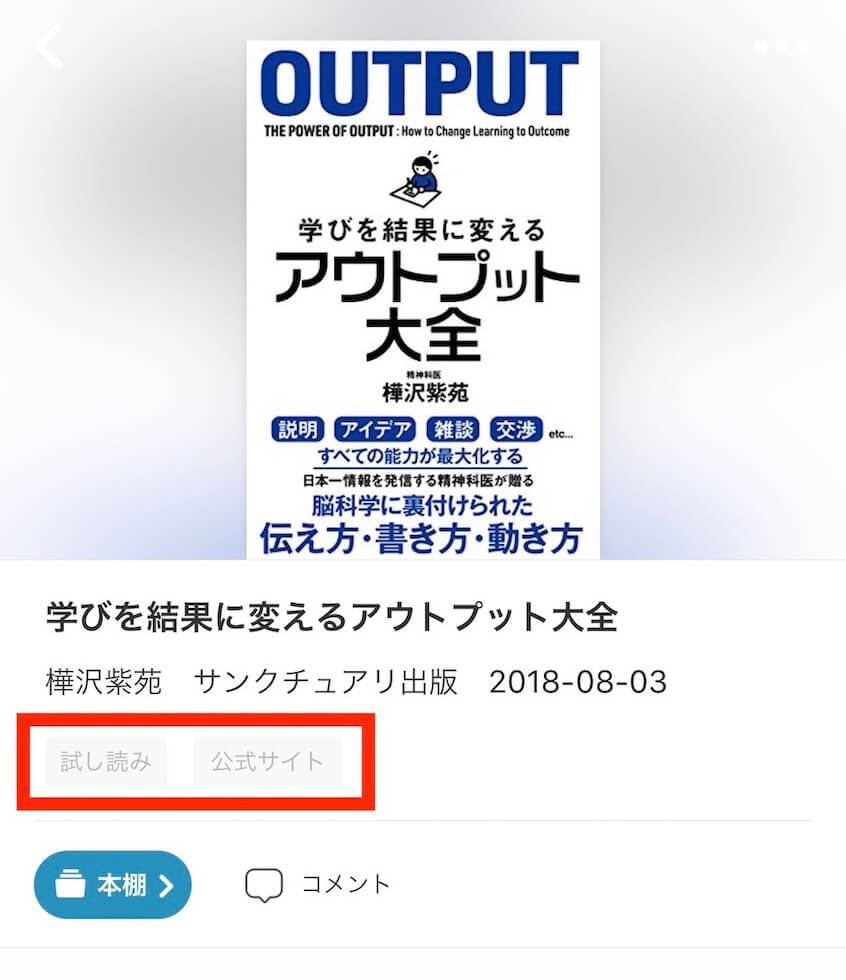Add book with the 本棚 button
Viewport: 846px width, 980px height.
112,884
